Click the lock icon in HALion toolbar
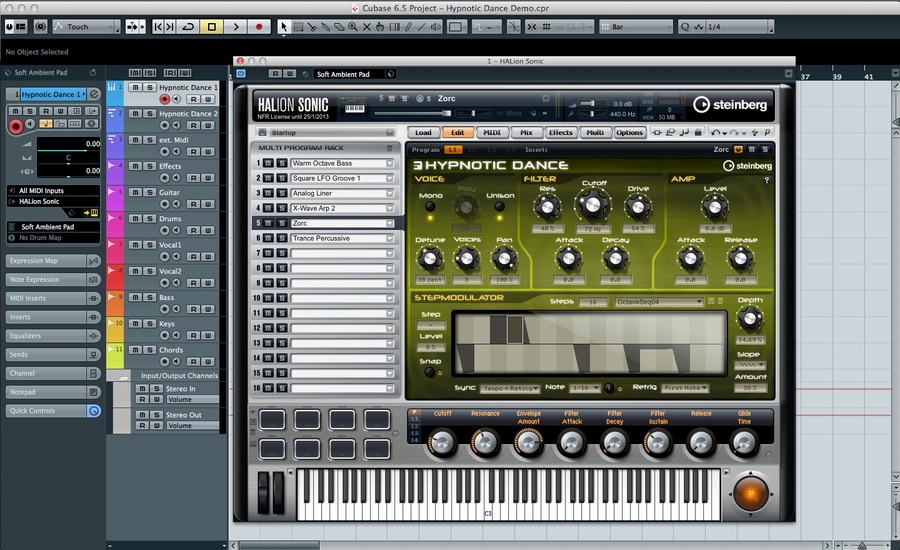 coord(698,133)
